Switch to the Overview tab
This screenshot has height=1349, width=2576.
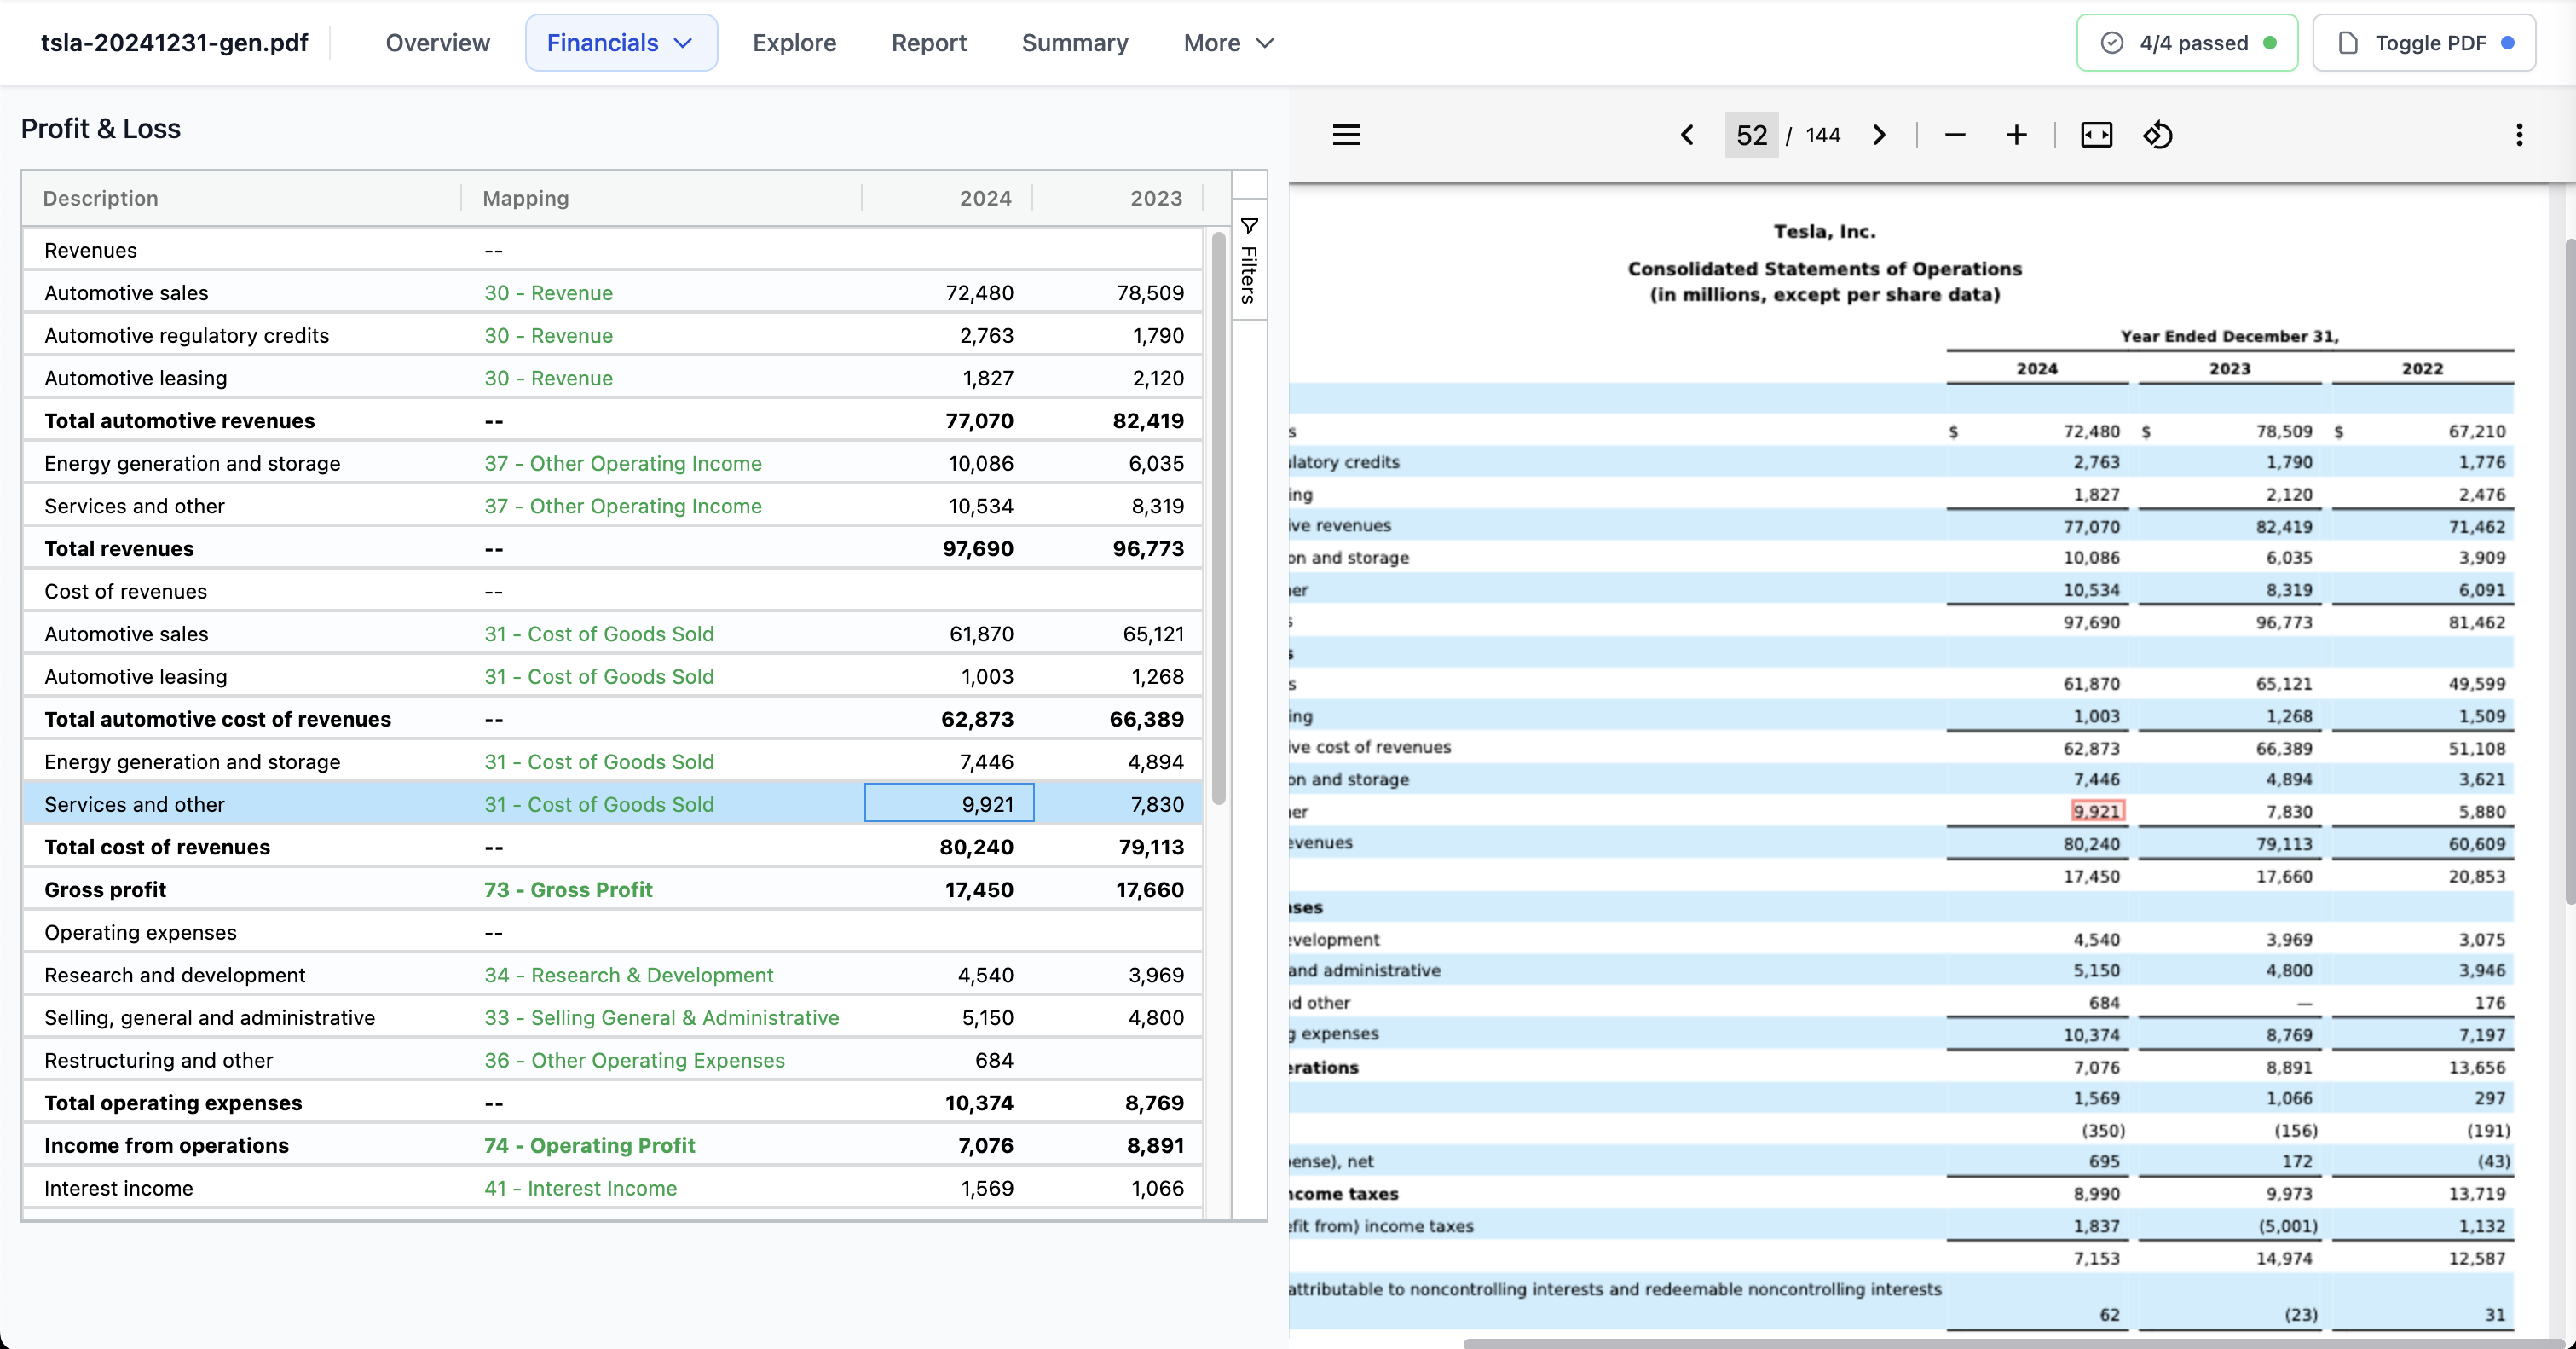pos(437,43)
